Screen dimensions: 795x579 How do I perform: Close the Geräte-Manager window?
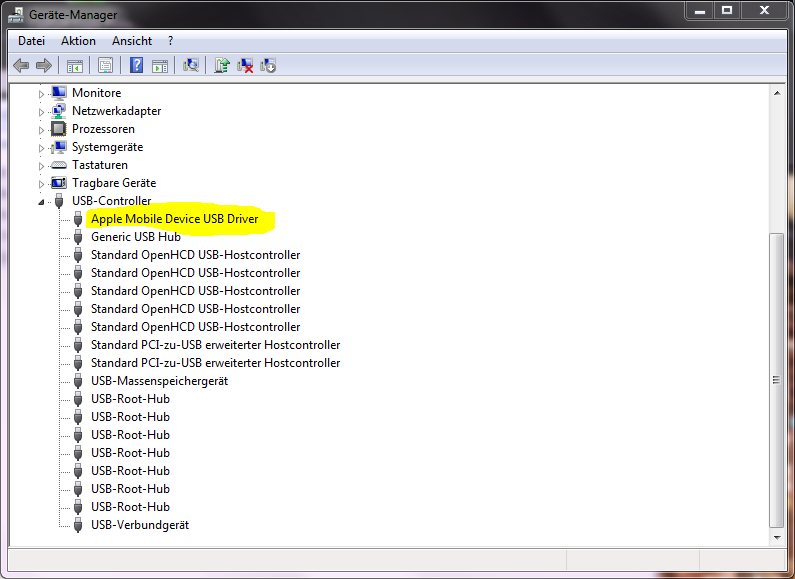(765, 11)
